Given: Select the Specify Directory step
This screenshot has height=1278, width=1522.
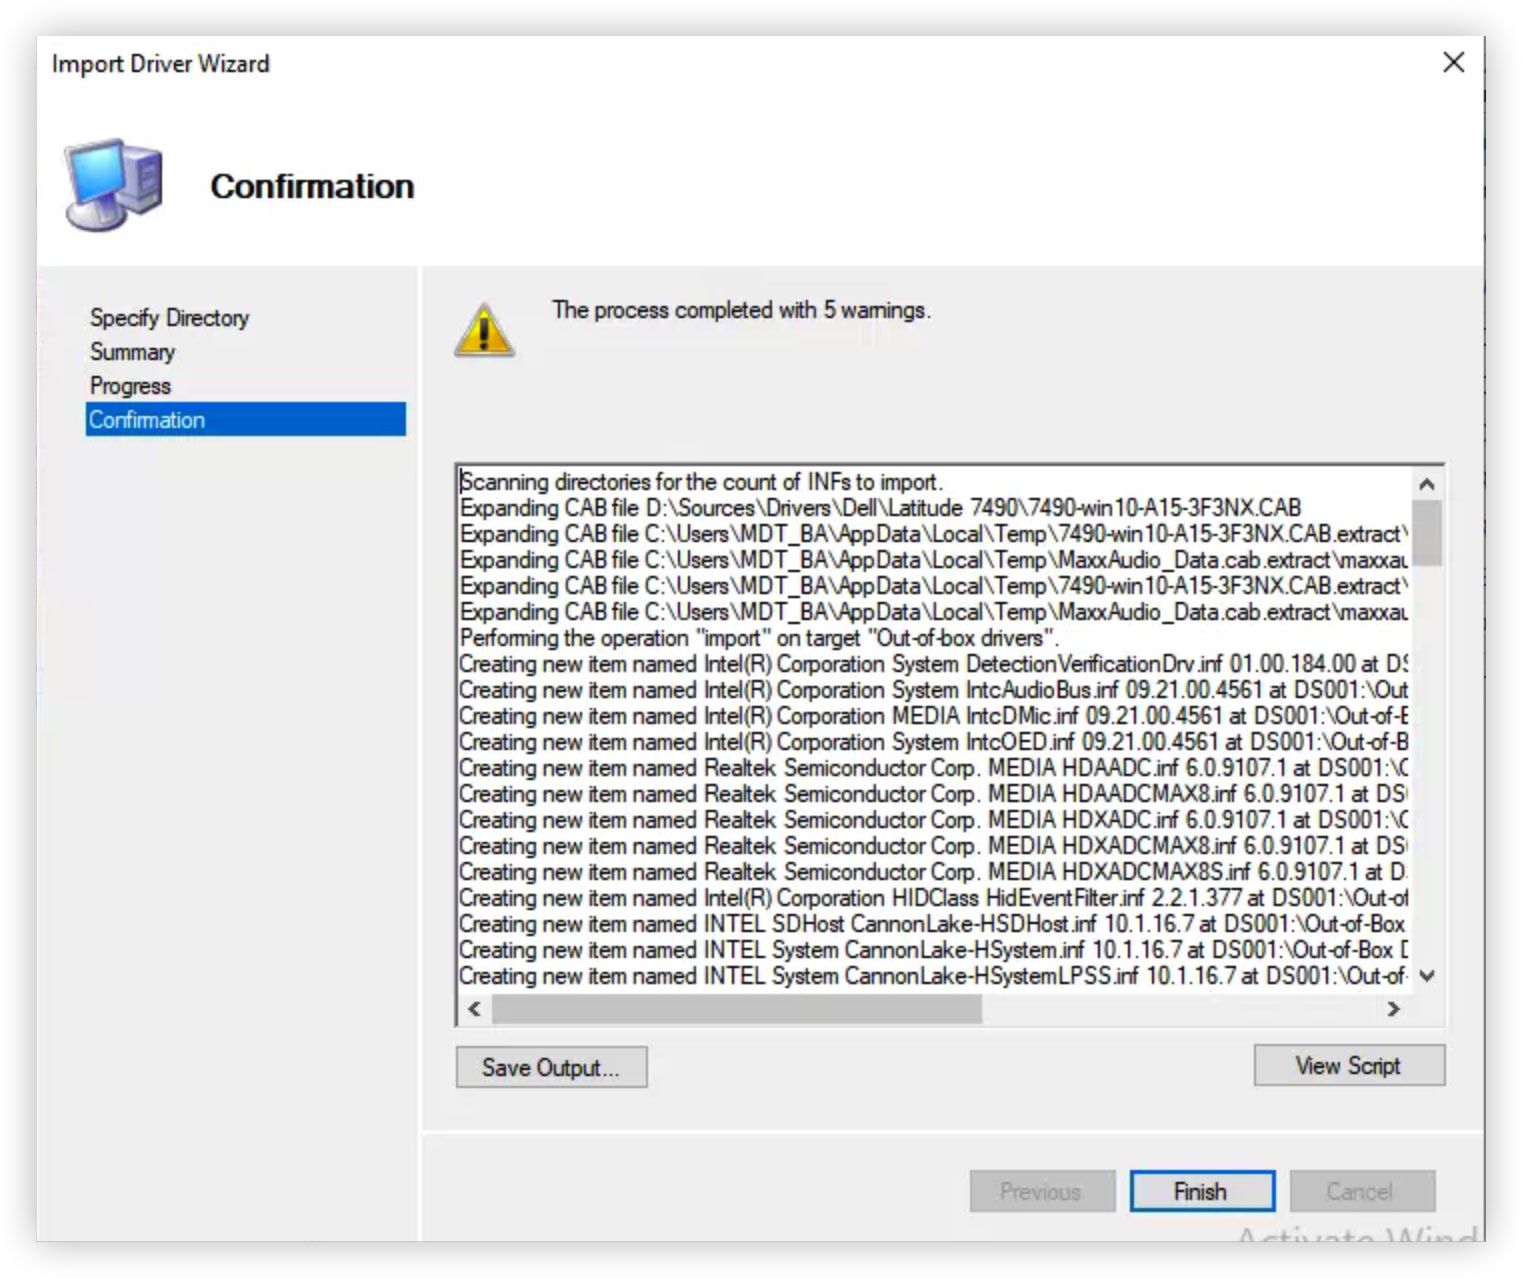Looking at the screenshot, I should (x=169, y=317).
